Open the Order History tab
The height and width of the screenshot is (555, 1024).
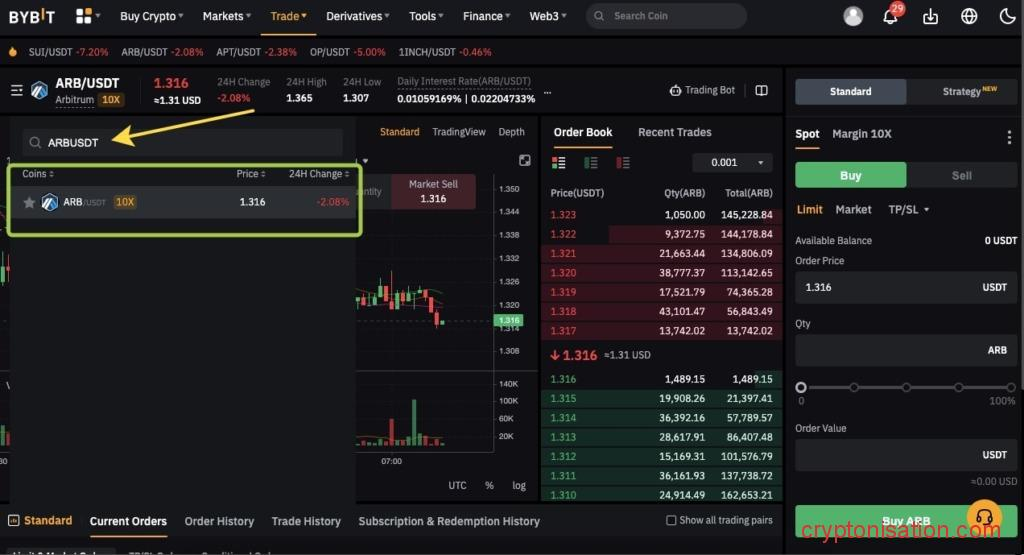[x=219, y=521]
